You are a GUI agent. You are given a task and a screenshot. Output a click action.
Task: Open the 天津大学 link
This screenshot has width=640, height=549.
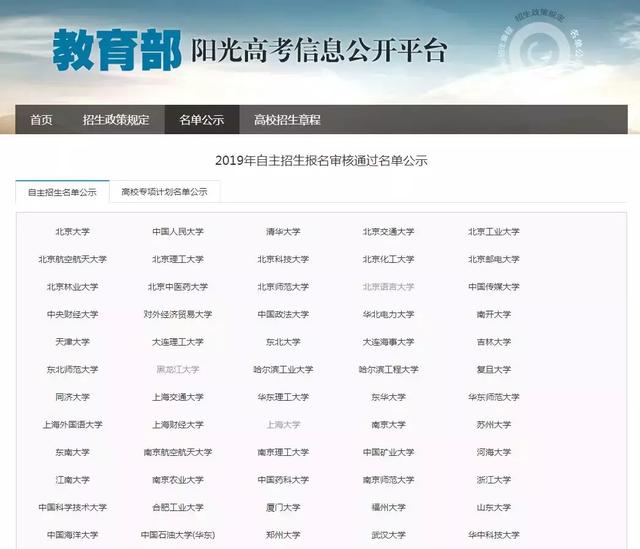click(x=73, y=342)
